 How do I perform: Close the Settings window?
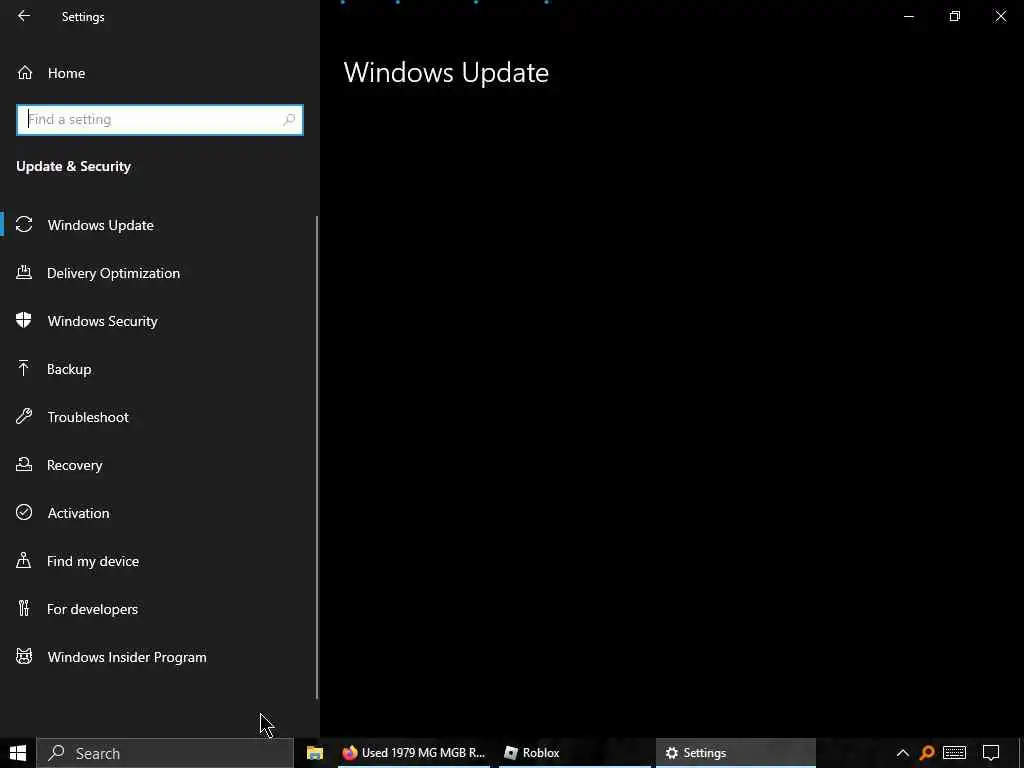click(x=1000, y=16)
